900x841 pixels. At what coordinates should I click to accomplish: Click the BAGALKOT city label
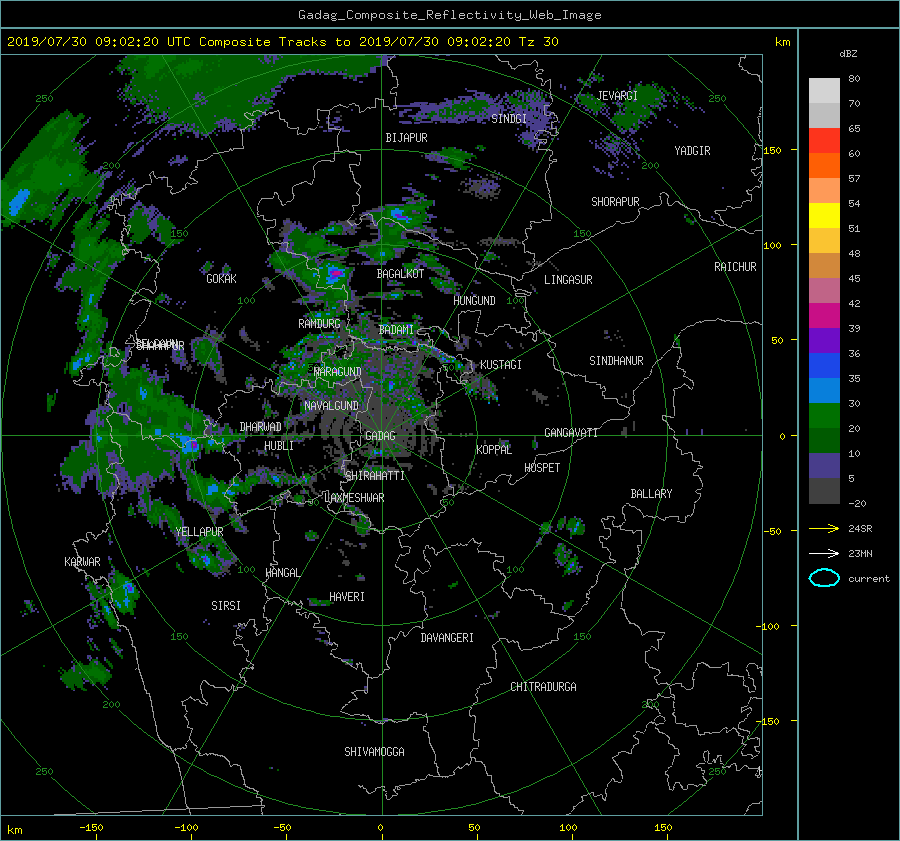400,274
